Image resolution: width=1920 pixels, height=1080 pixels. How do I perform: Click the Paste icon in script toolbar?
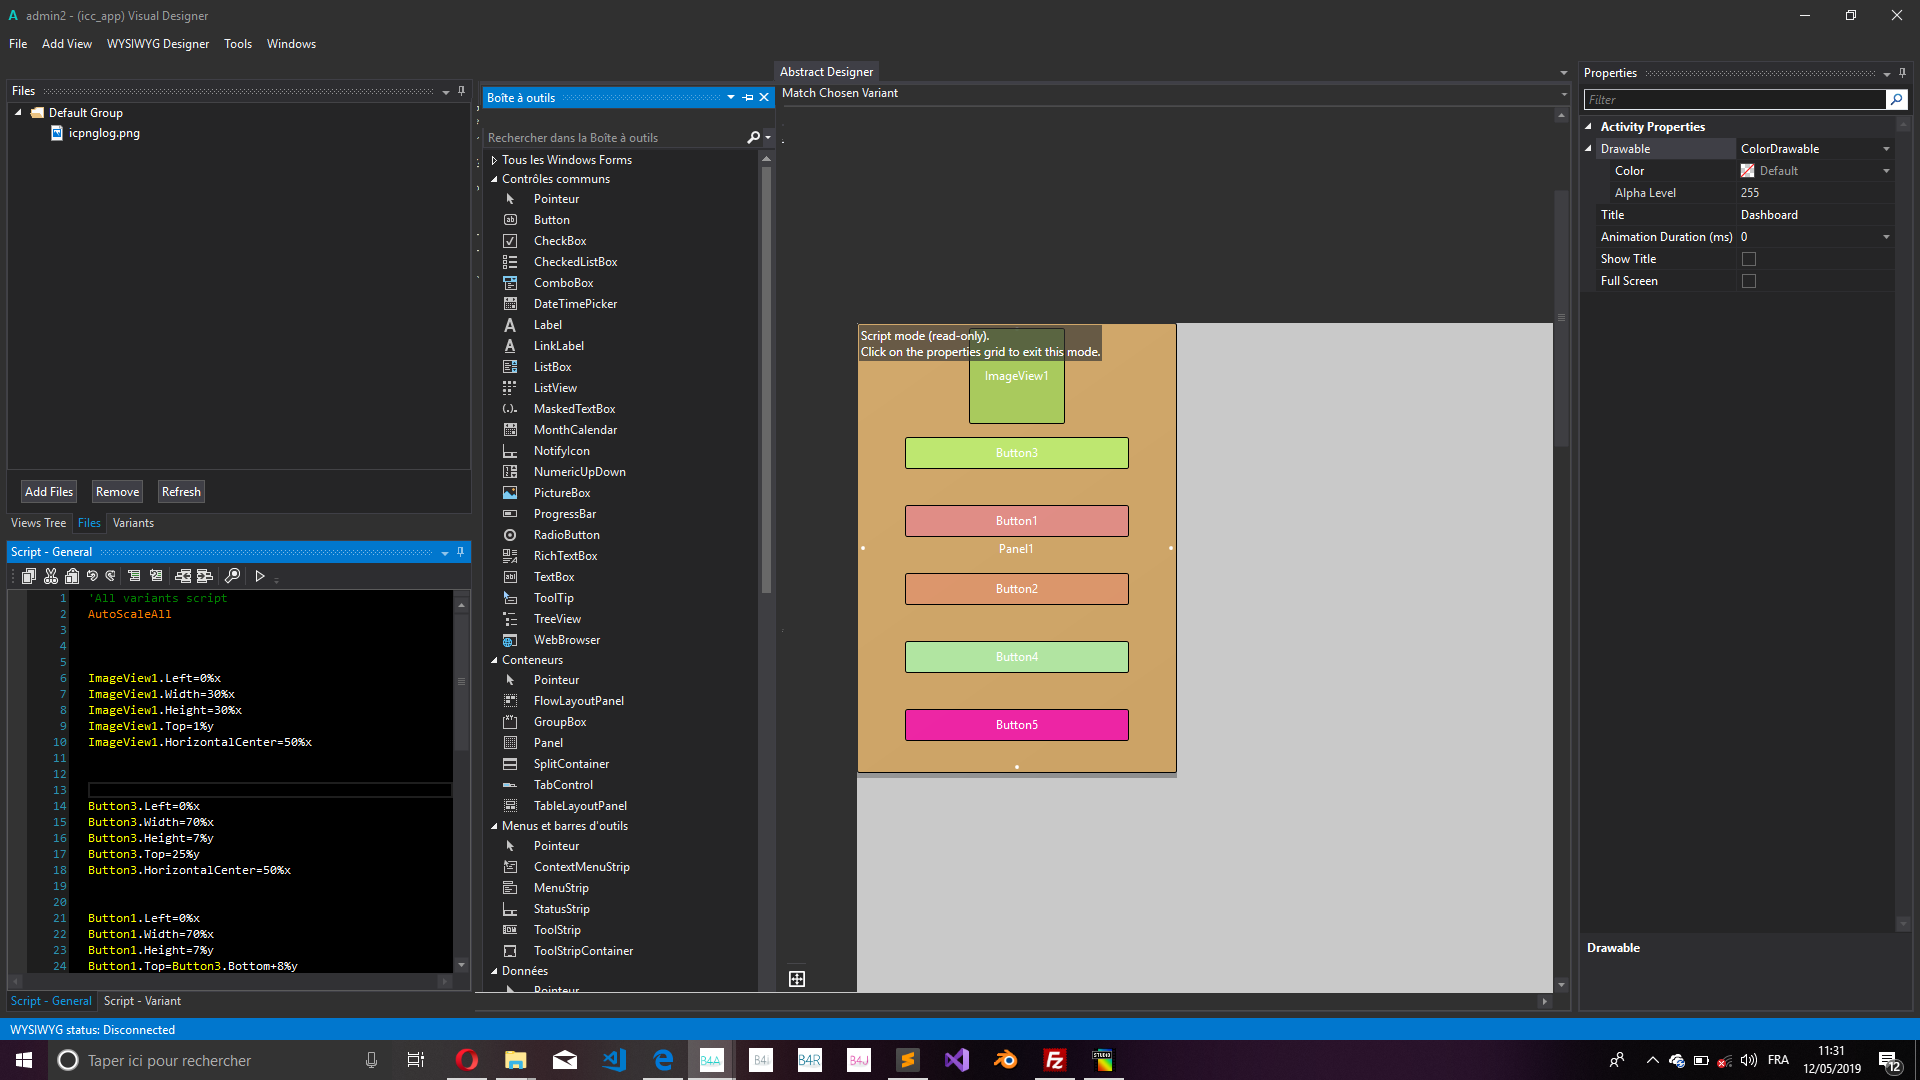tap(72, 576)
